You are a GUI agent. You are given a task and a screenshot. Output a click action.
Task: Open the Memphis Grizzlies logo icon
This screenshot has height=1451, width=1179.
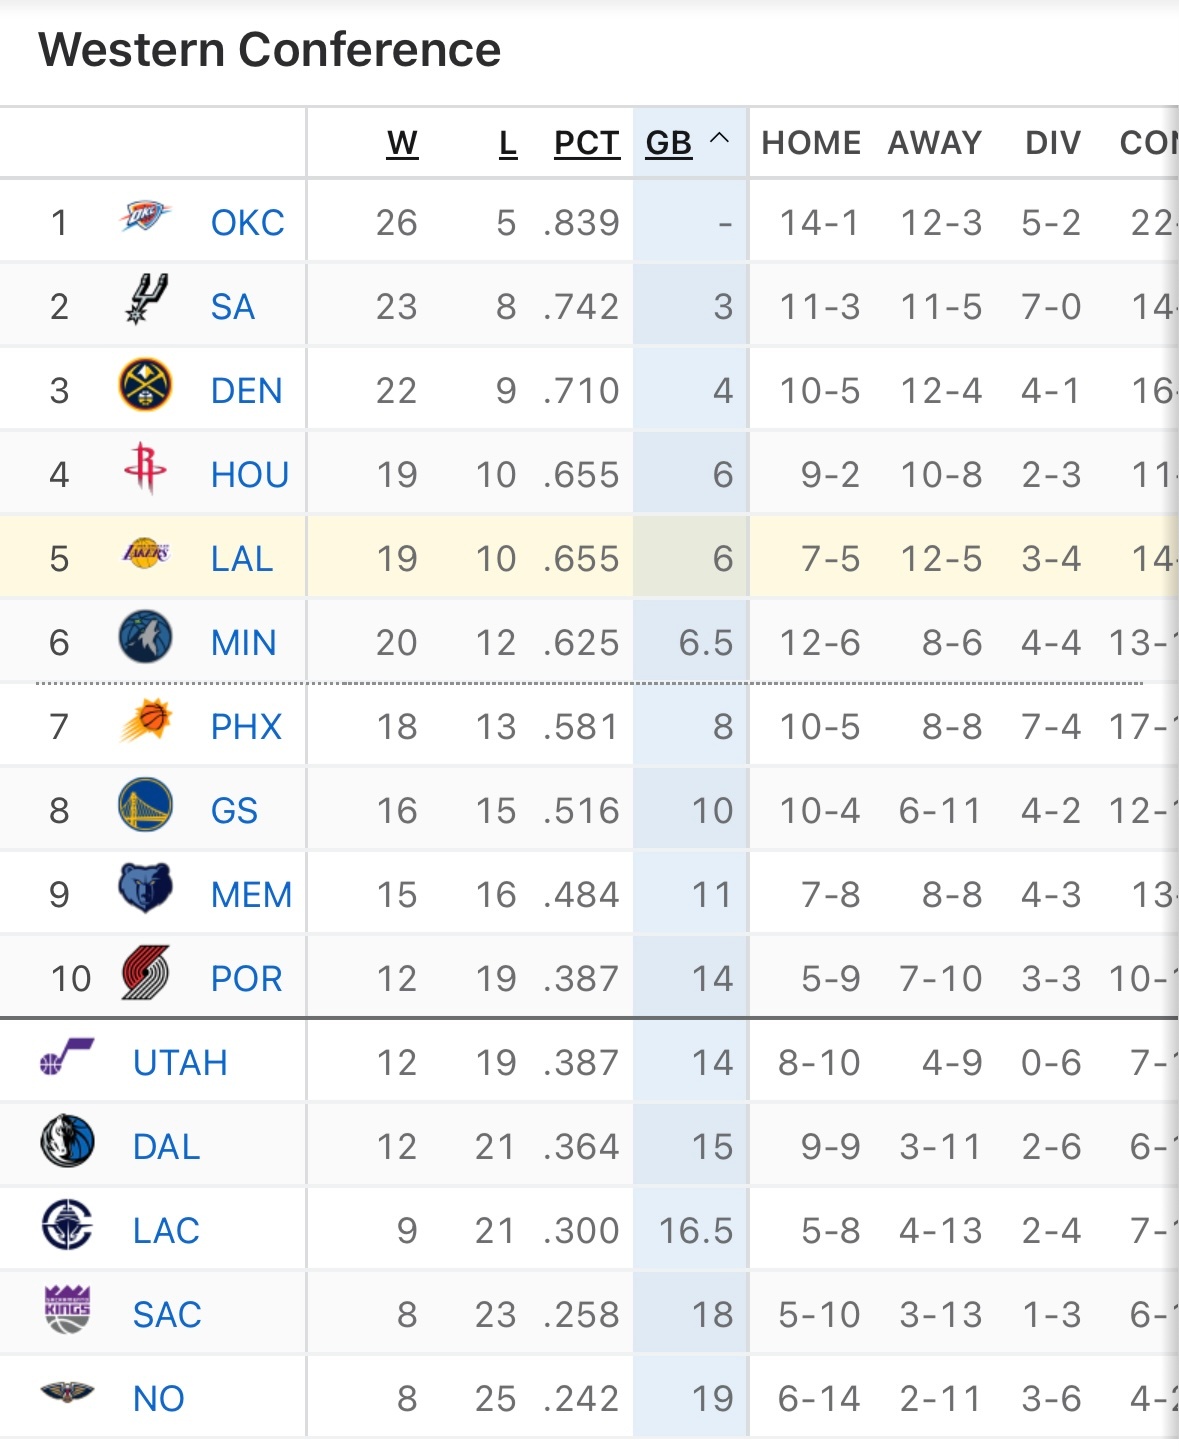click(146, 889)
